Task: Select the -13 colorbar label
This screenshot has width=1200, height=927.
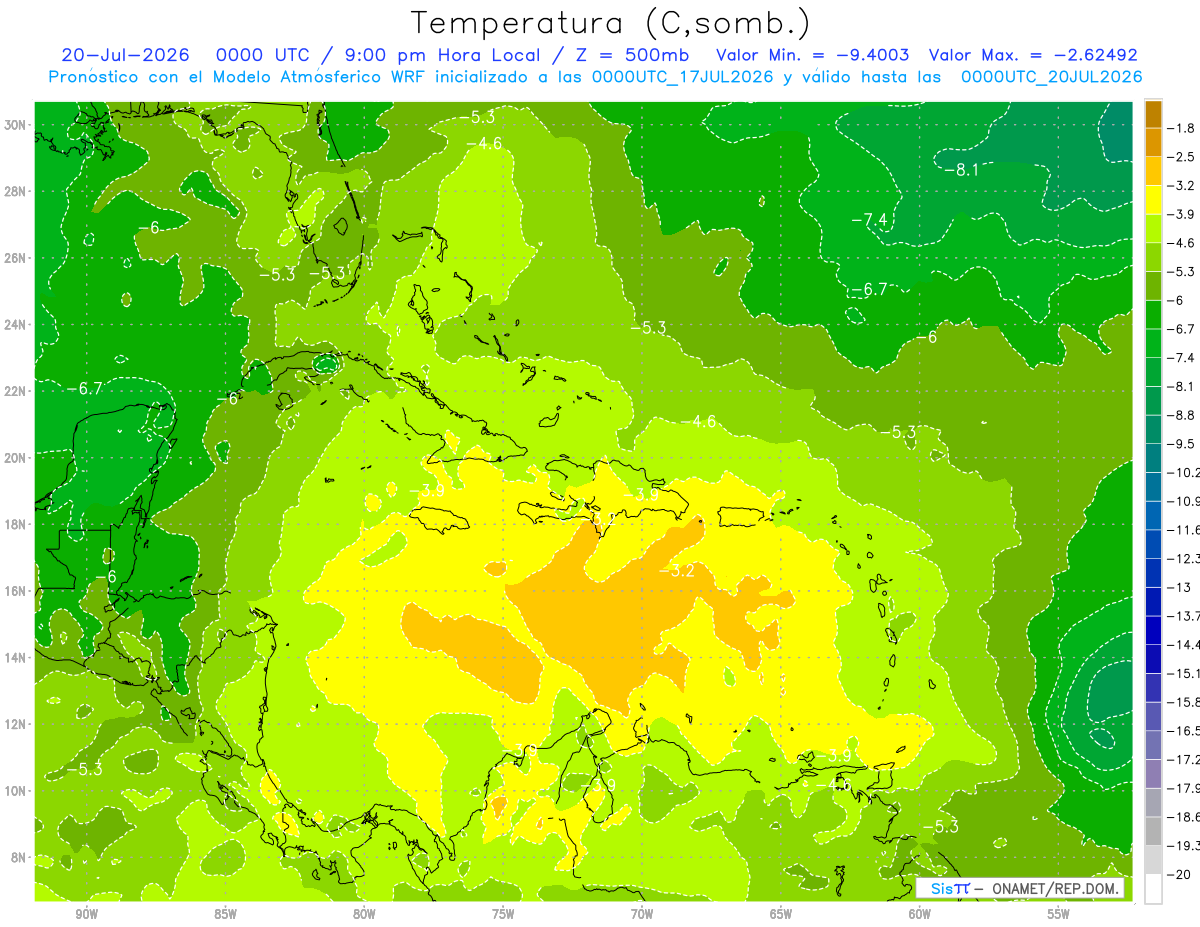Action: (x=1178, y=587)
